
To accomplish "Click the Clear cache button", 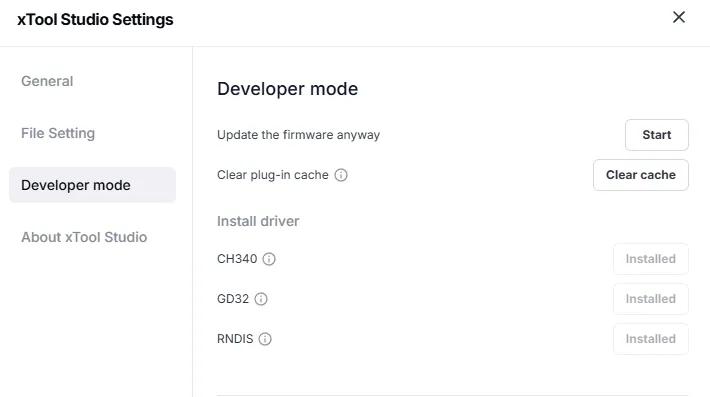I will click(641, 175).
